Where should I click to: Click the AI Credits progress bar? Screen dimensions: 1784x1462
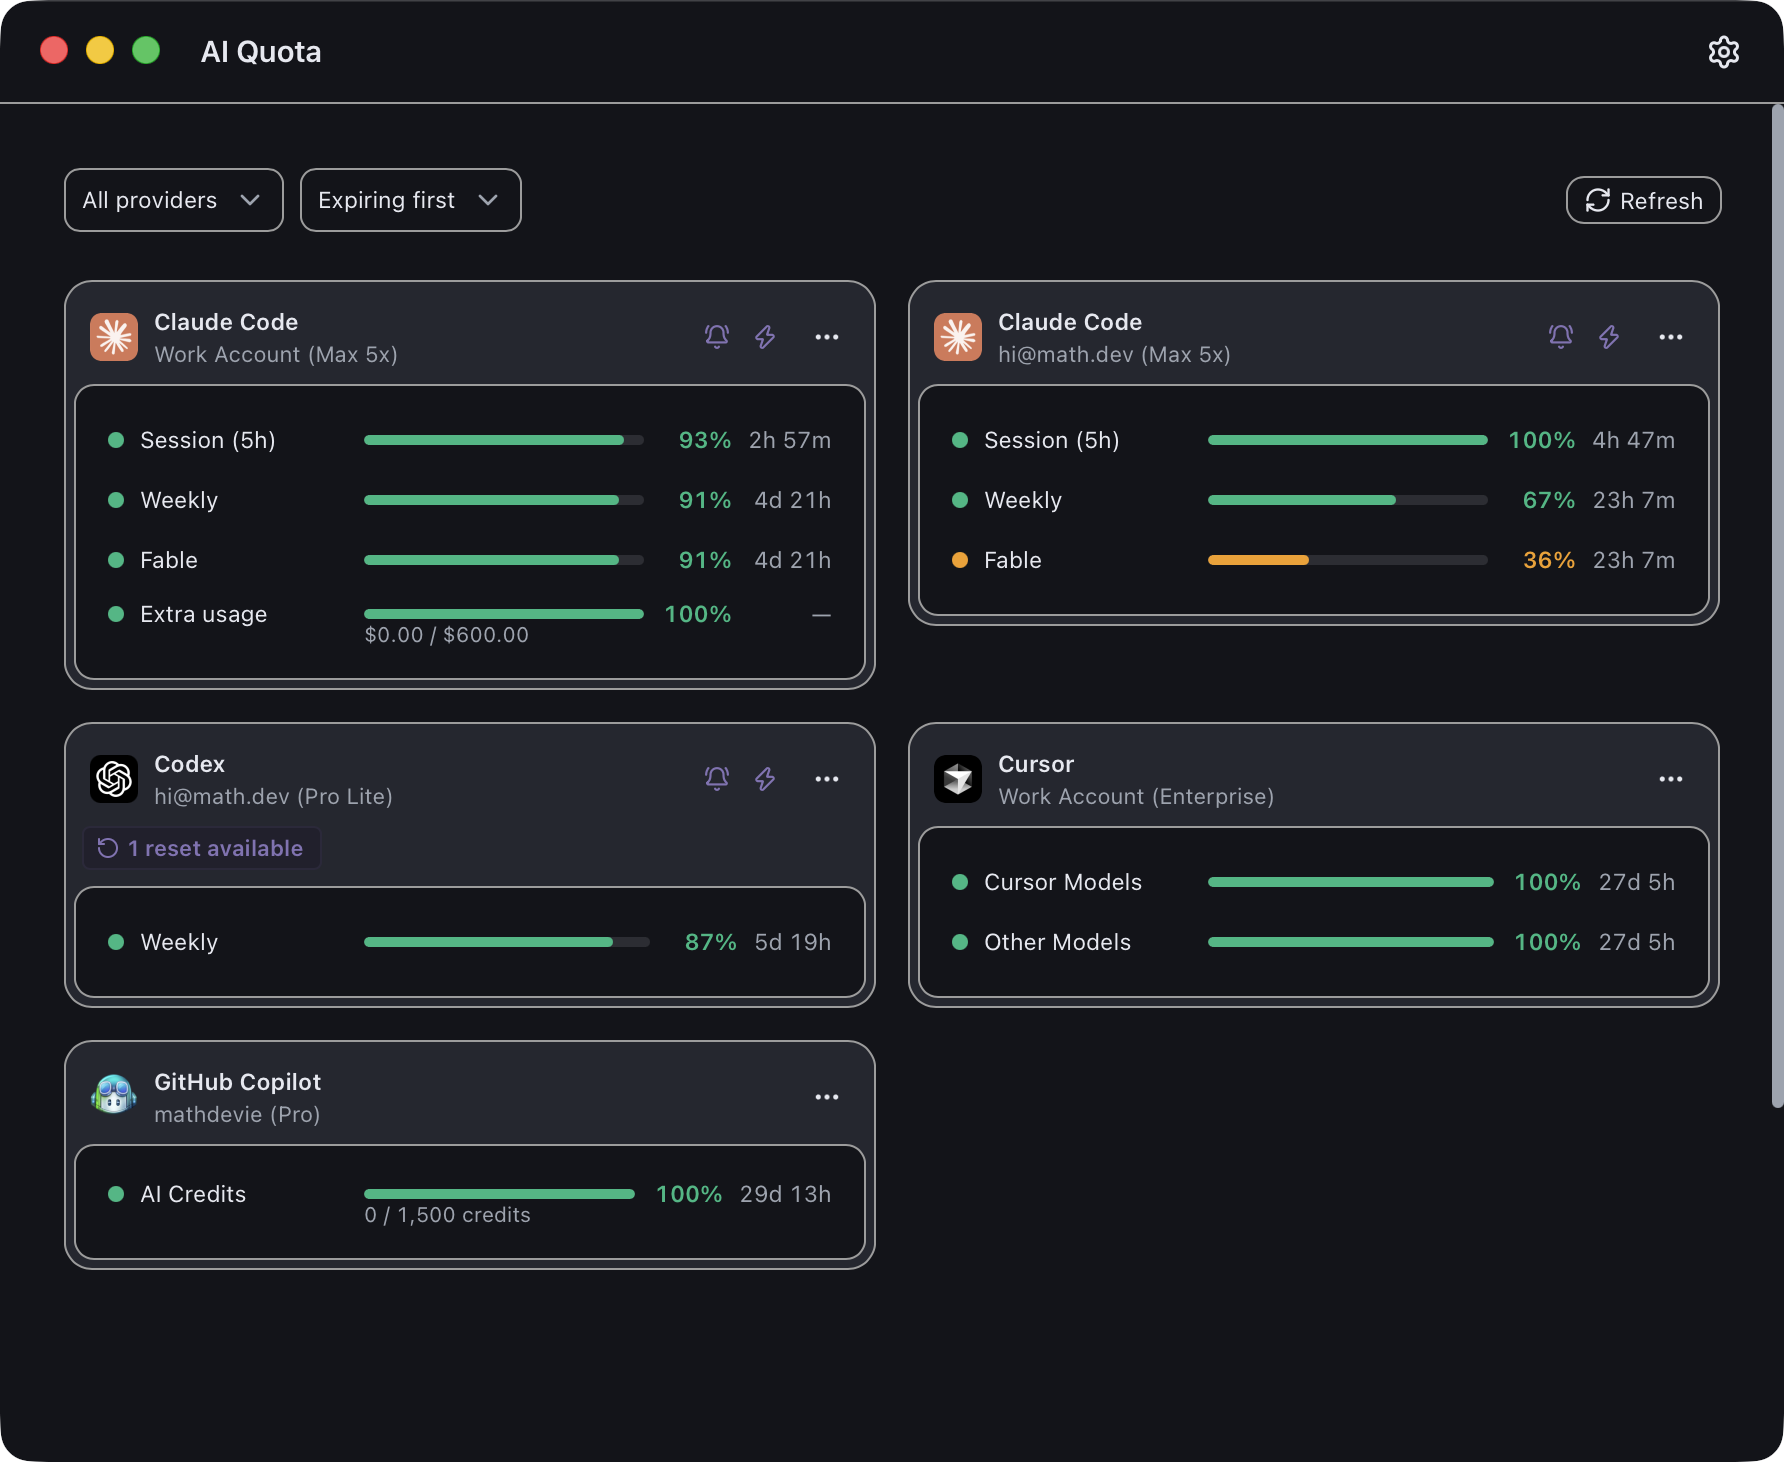point(500,1194)
